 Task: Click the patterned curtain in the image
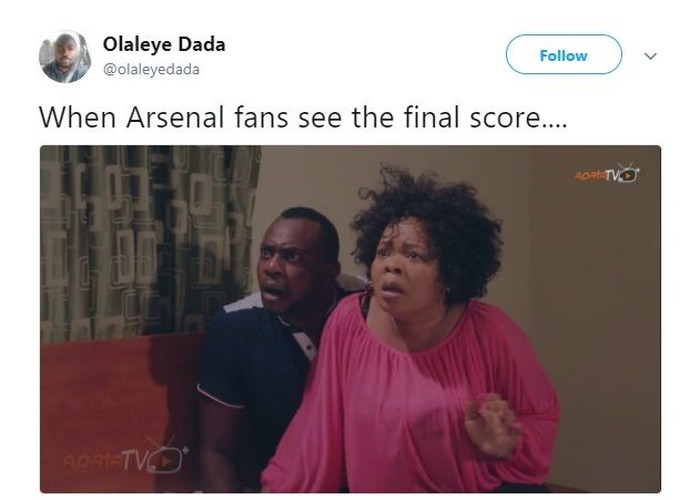150,241
